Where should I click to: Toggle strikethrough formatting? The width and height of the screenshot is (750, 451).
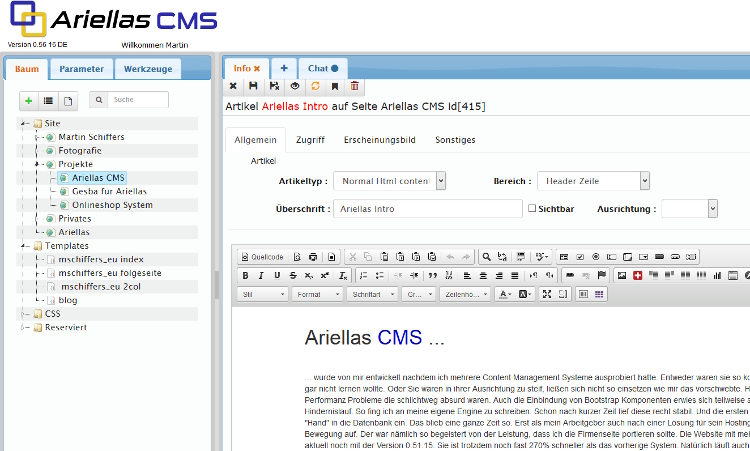coord(293,275)
